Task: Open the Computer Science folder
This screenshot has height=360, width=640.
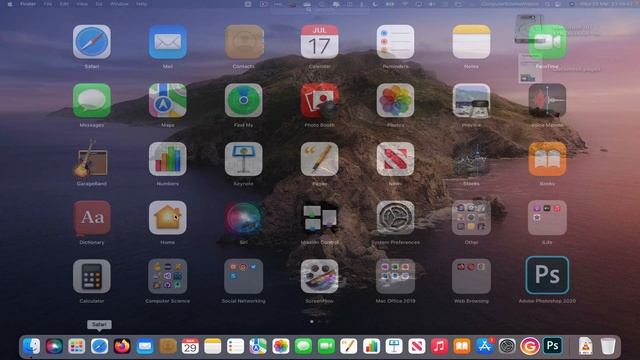Action: click(x=167, y=276)
